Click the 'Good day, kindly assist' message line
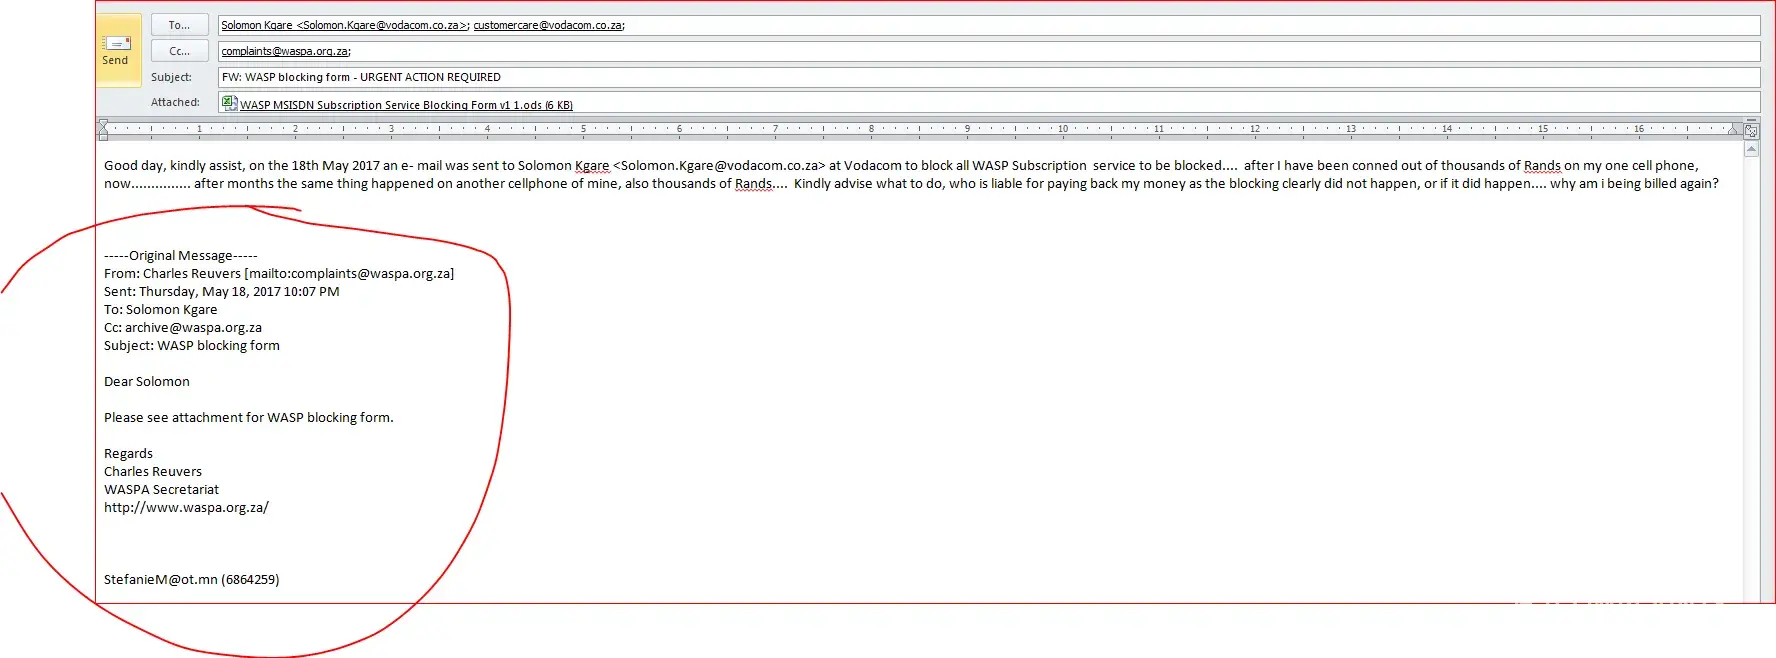 [x=901, y=166]
